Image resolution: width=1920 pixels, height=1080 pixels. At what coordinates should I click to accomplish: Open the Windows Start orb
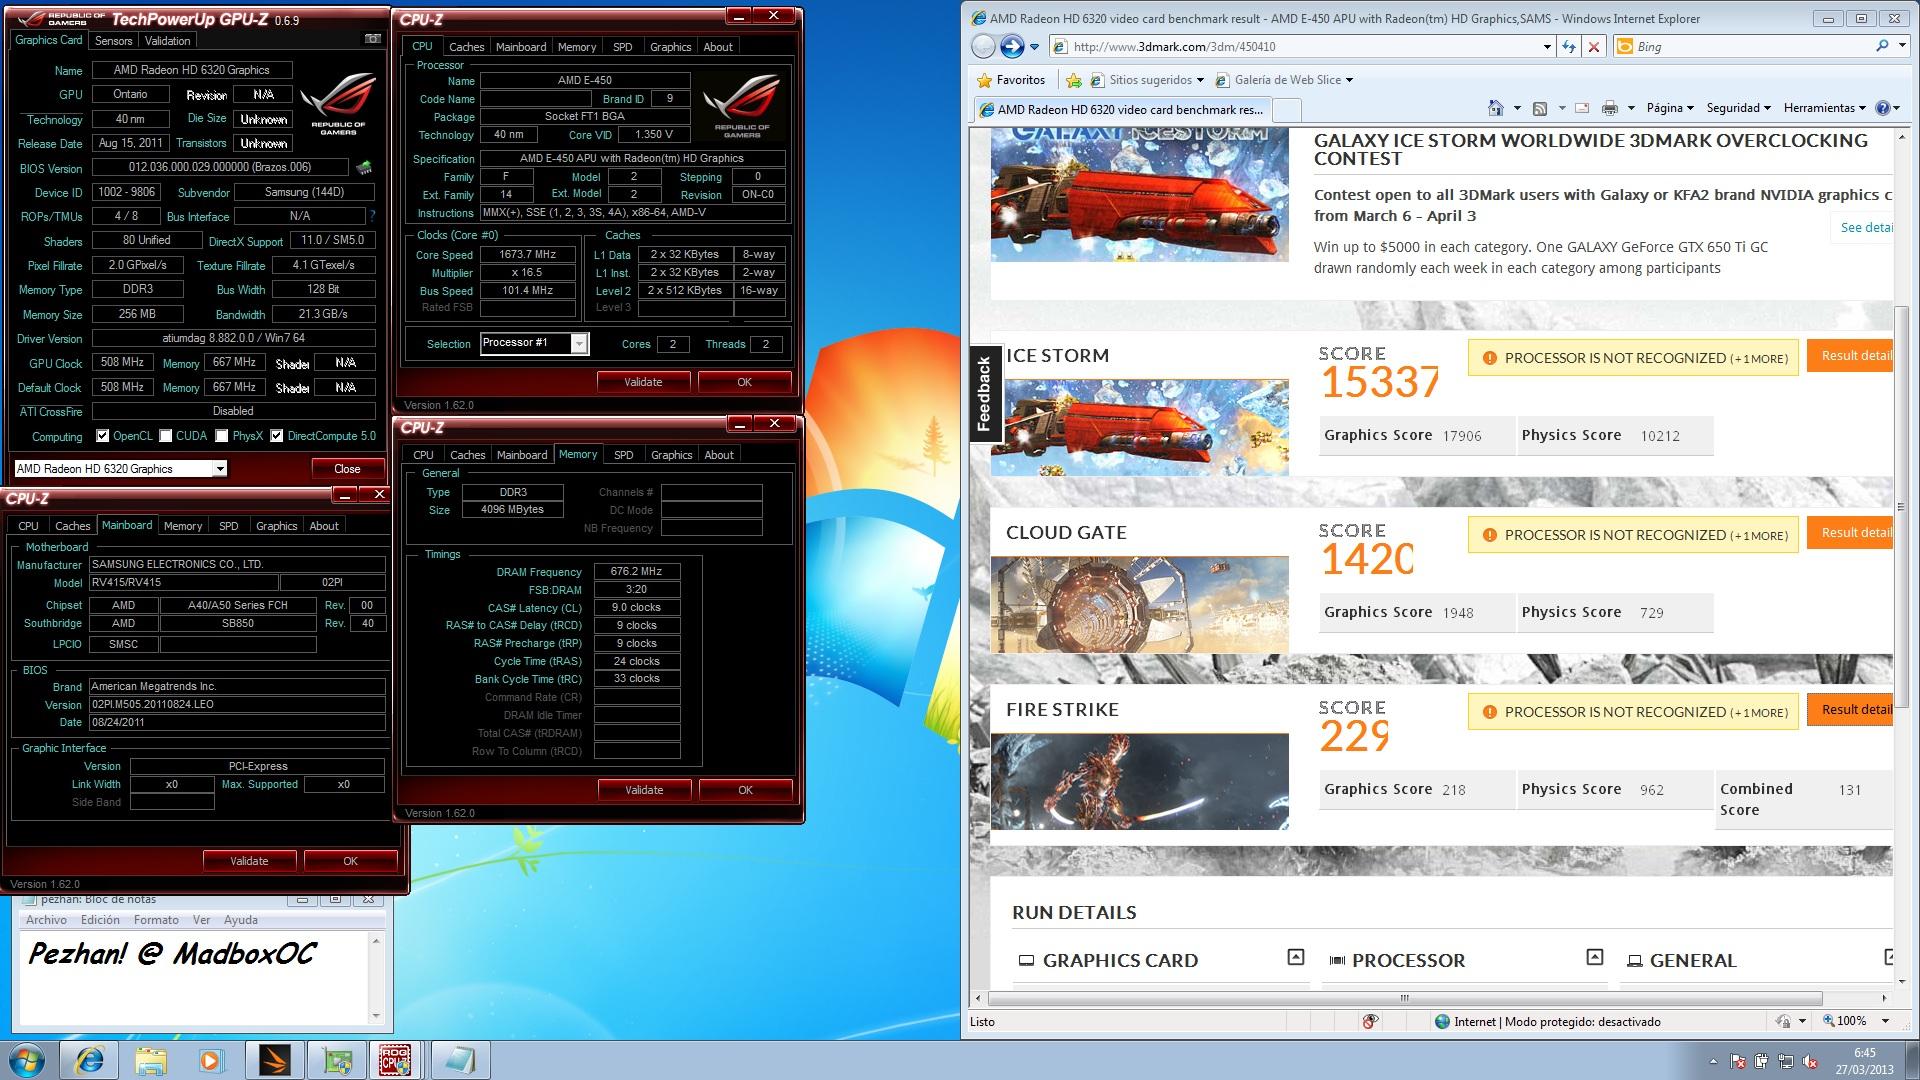pyautogui.click(x=27, y=1059)
